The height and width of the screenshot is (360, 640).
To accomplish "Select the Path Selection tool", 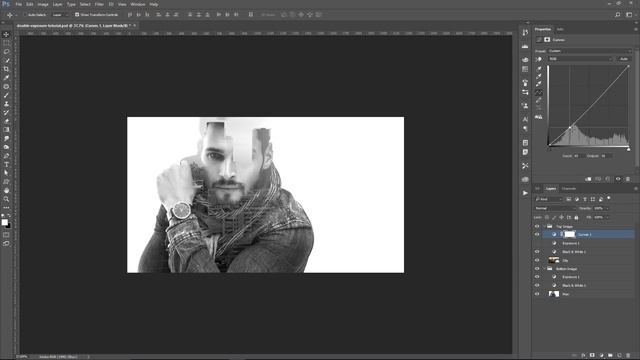I will tap(6, 173).
